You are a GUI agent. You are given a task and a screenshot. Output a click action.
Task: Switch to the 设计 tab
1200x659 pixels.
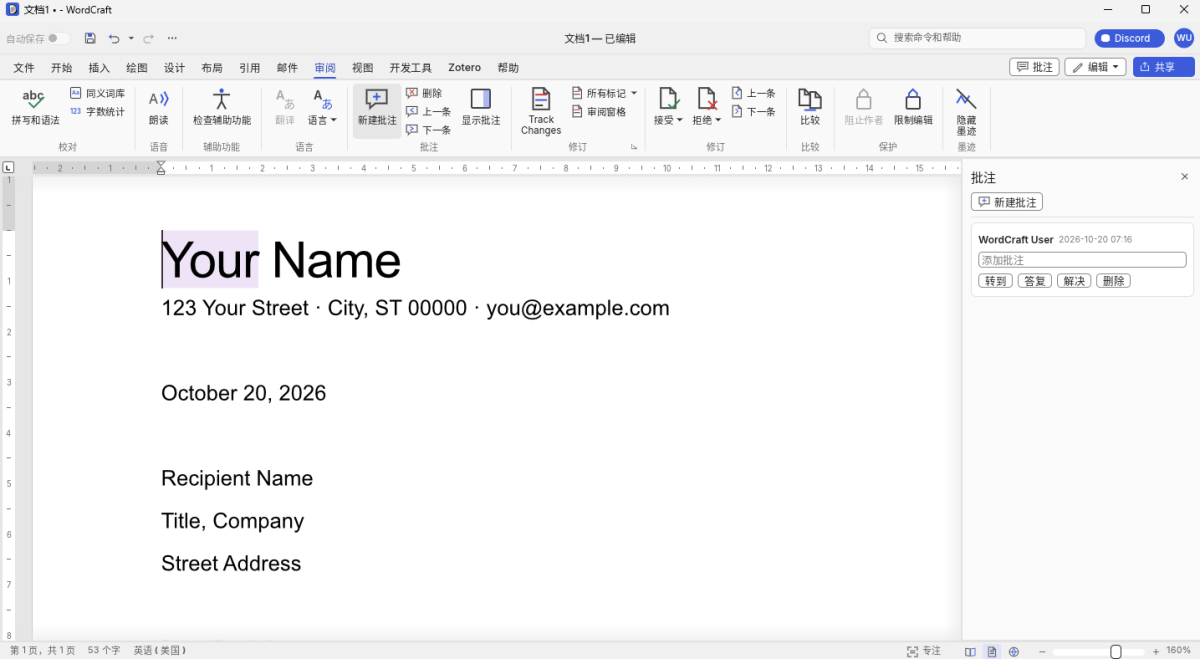174,68
